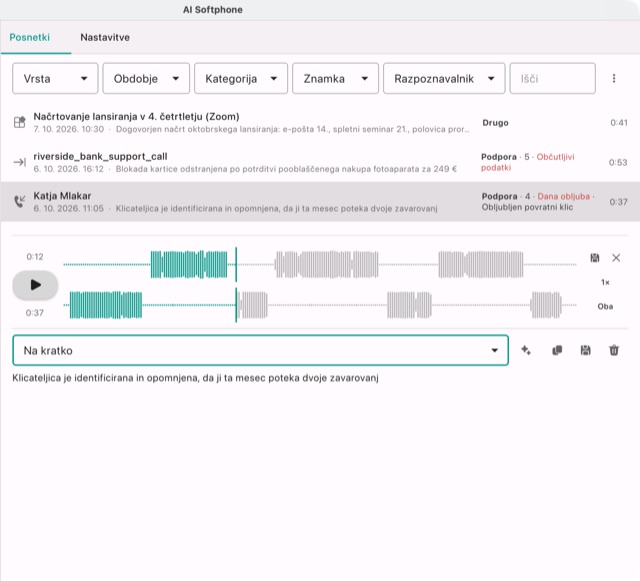Click the lower waveform track
640x581 pixels.
point(320,305)
